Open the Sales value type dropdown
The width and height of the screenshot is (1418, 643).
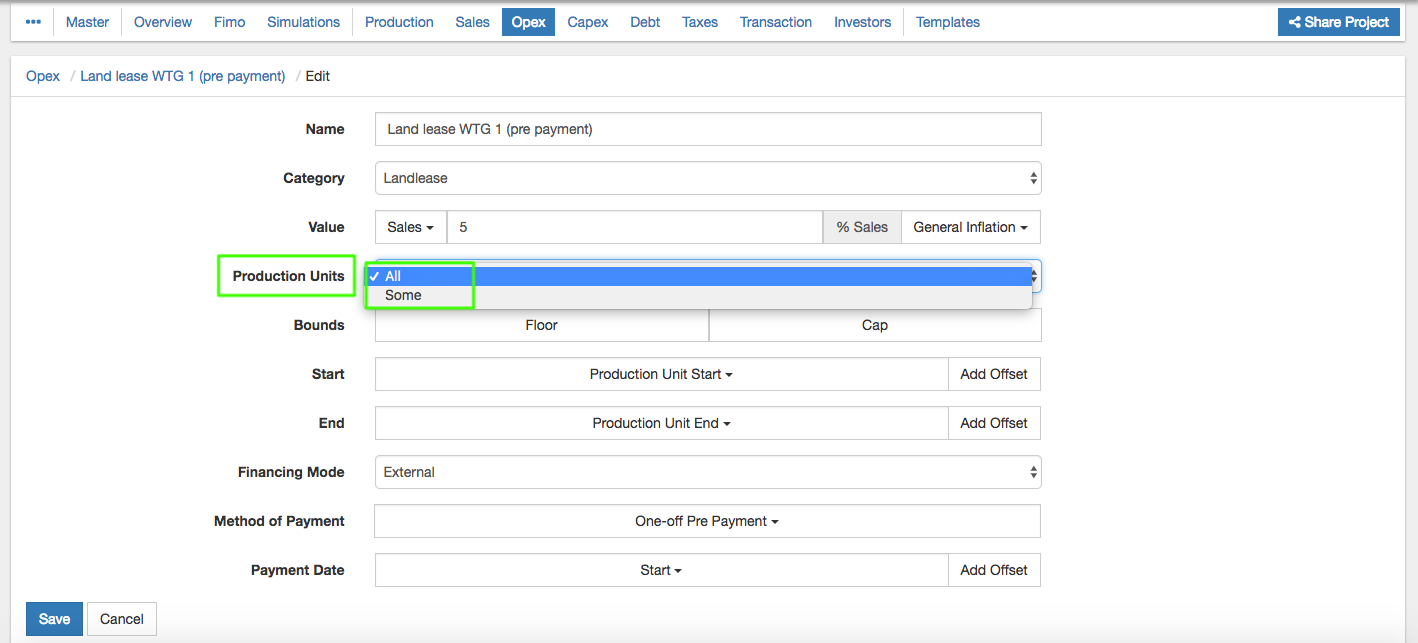click(x=410, y=227)
